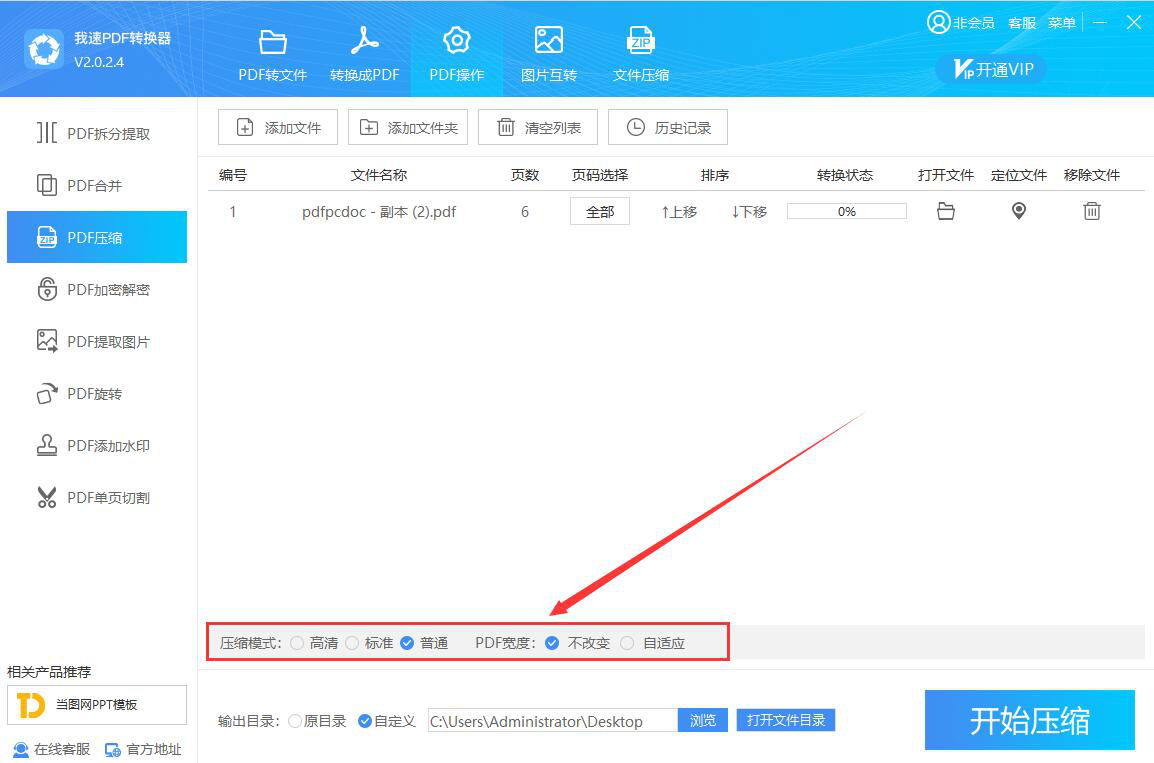Open PDF提取图片 in the sidebar
Viewport: 1154px width, 763px height.
click(96, 341)
